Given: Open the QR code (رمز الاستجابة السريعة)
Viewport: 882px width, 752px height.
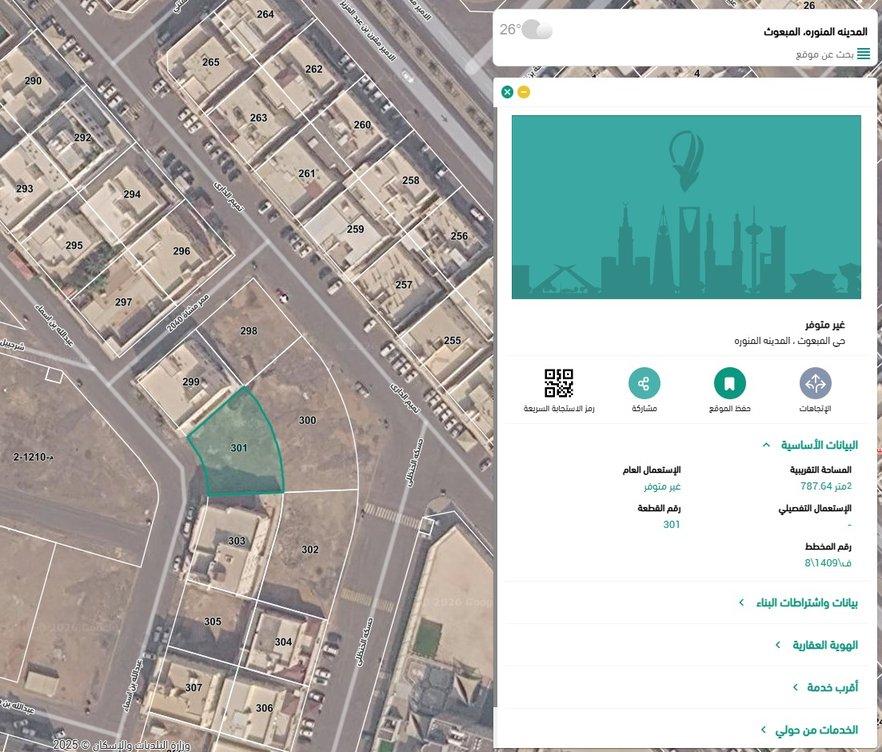Looking at the screenshot, I should tap(559, 384).
